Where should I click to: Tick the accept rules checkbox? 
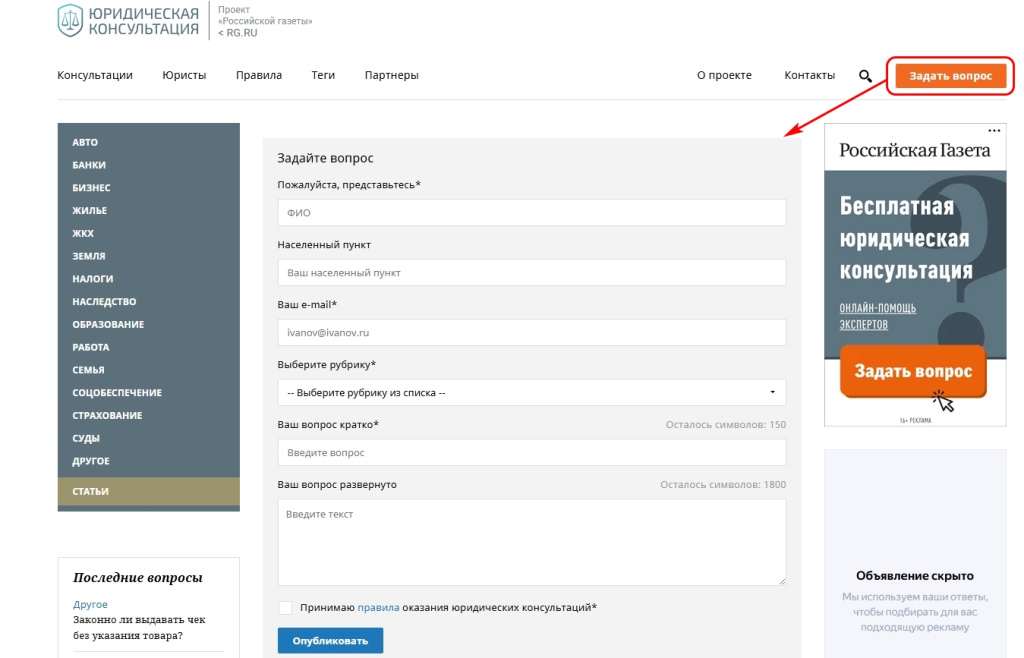pos(285,608)
